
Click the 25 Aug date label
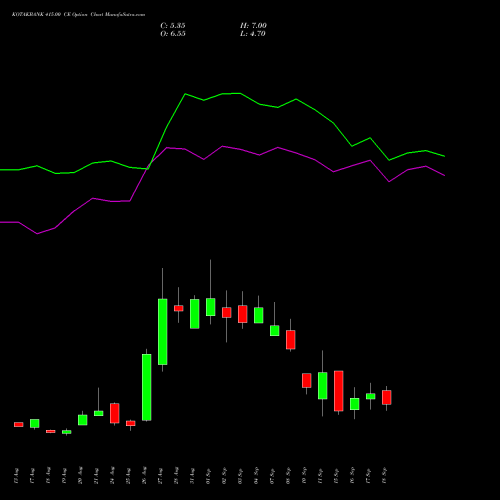coord(128,475)
